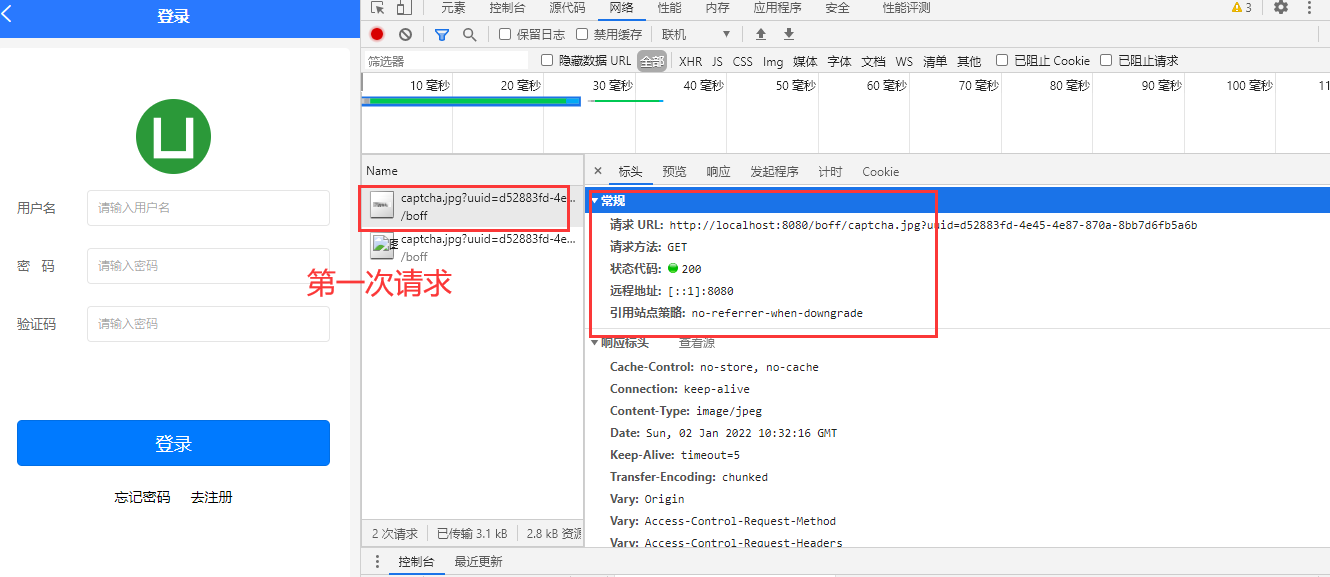Check the 隐藏数据 URL option
The height and width of the screenshot is (577, 1330).
tap(547, 61)
